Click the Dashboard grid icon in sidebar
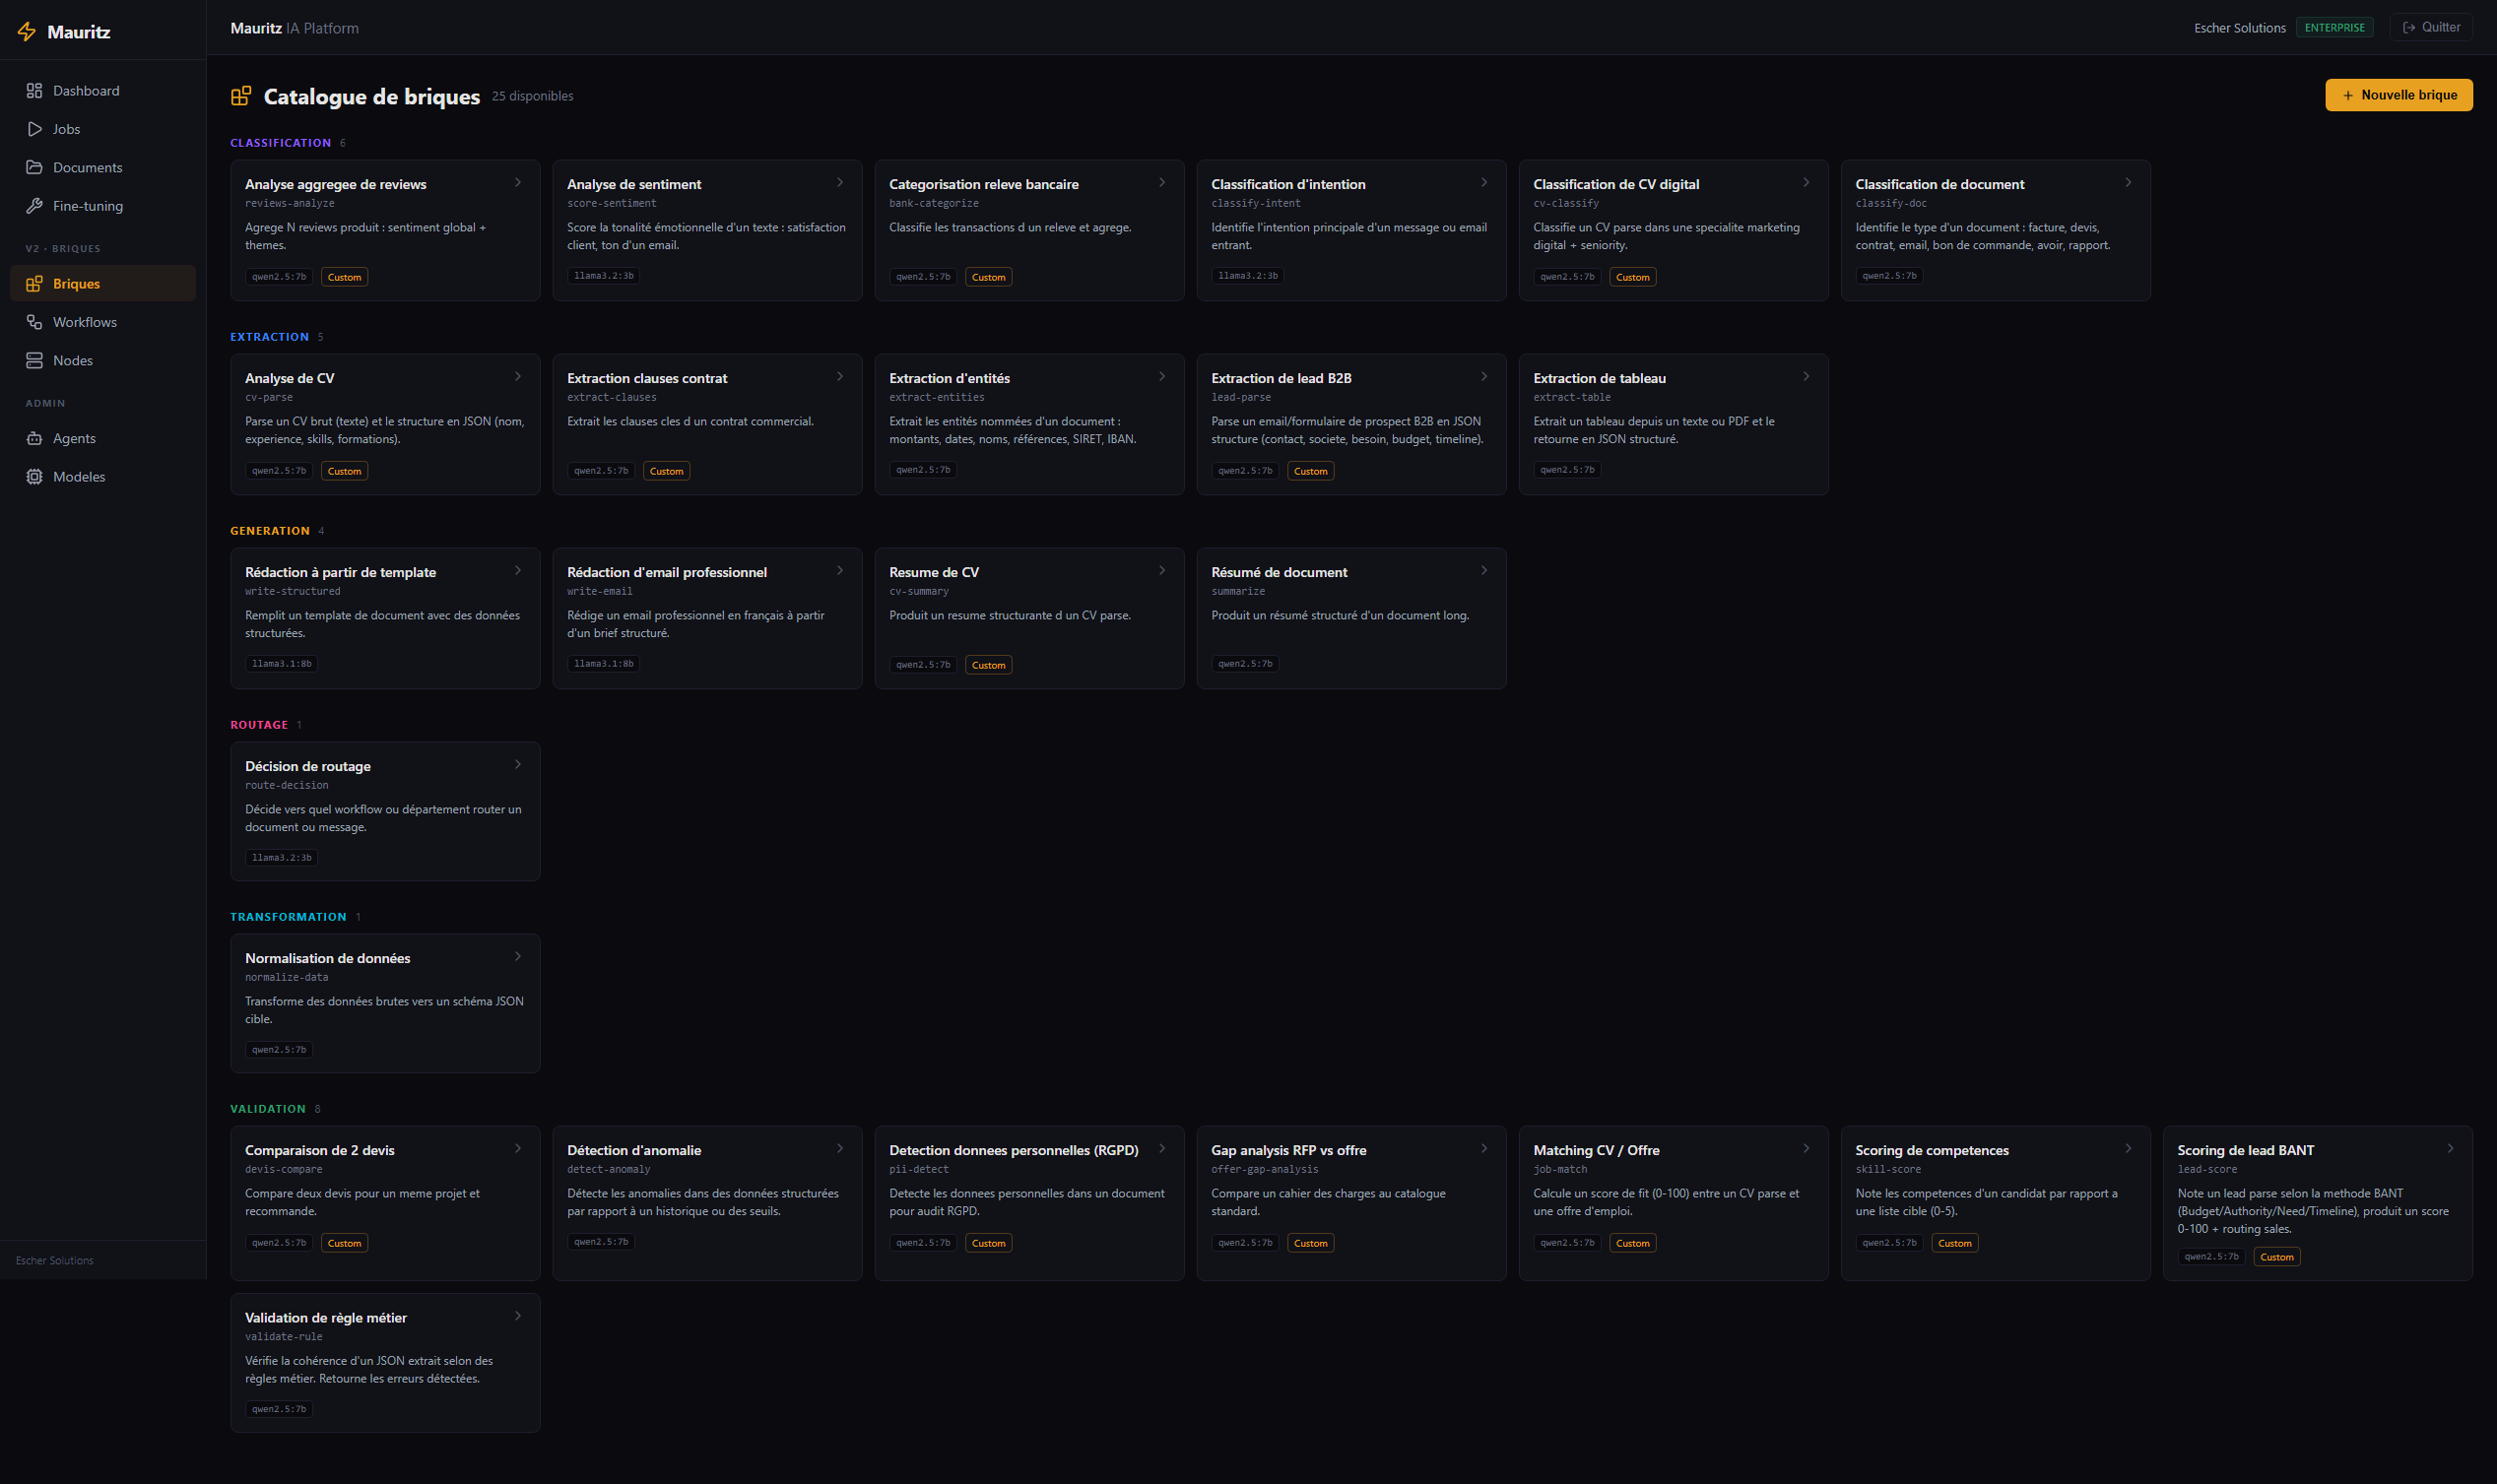2497x1484 pixels. click(x=34, y=91)
